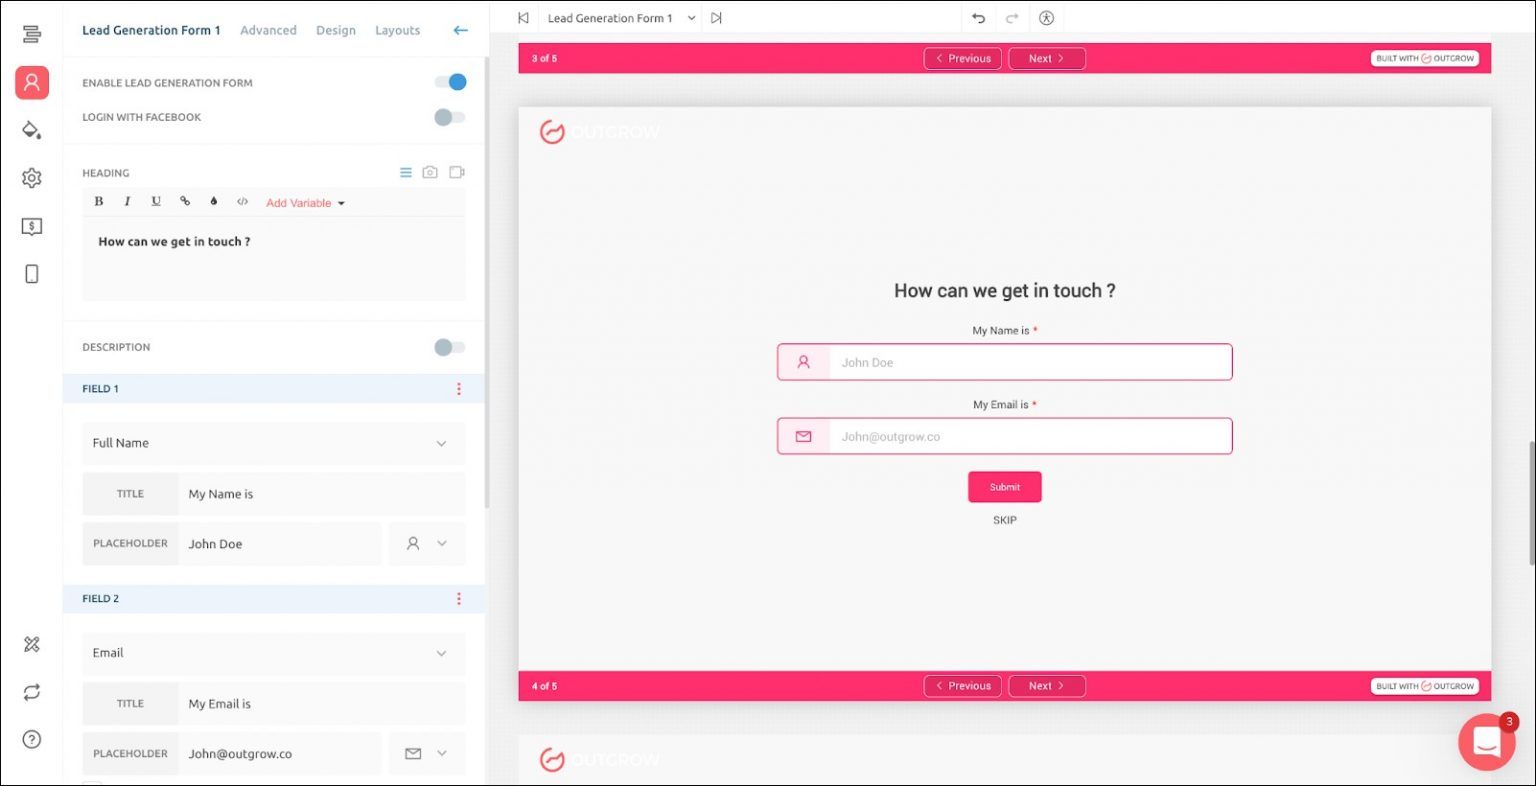The width and height of the screenshot is (1536, 786).
Task: Open the chat support bubble
Action: 1486,742
